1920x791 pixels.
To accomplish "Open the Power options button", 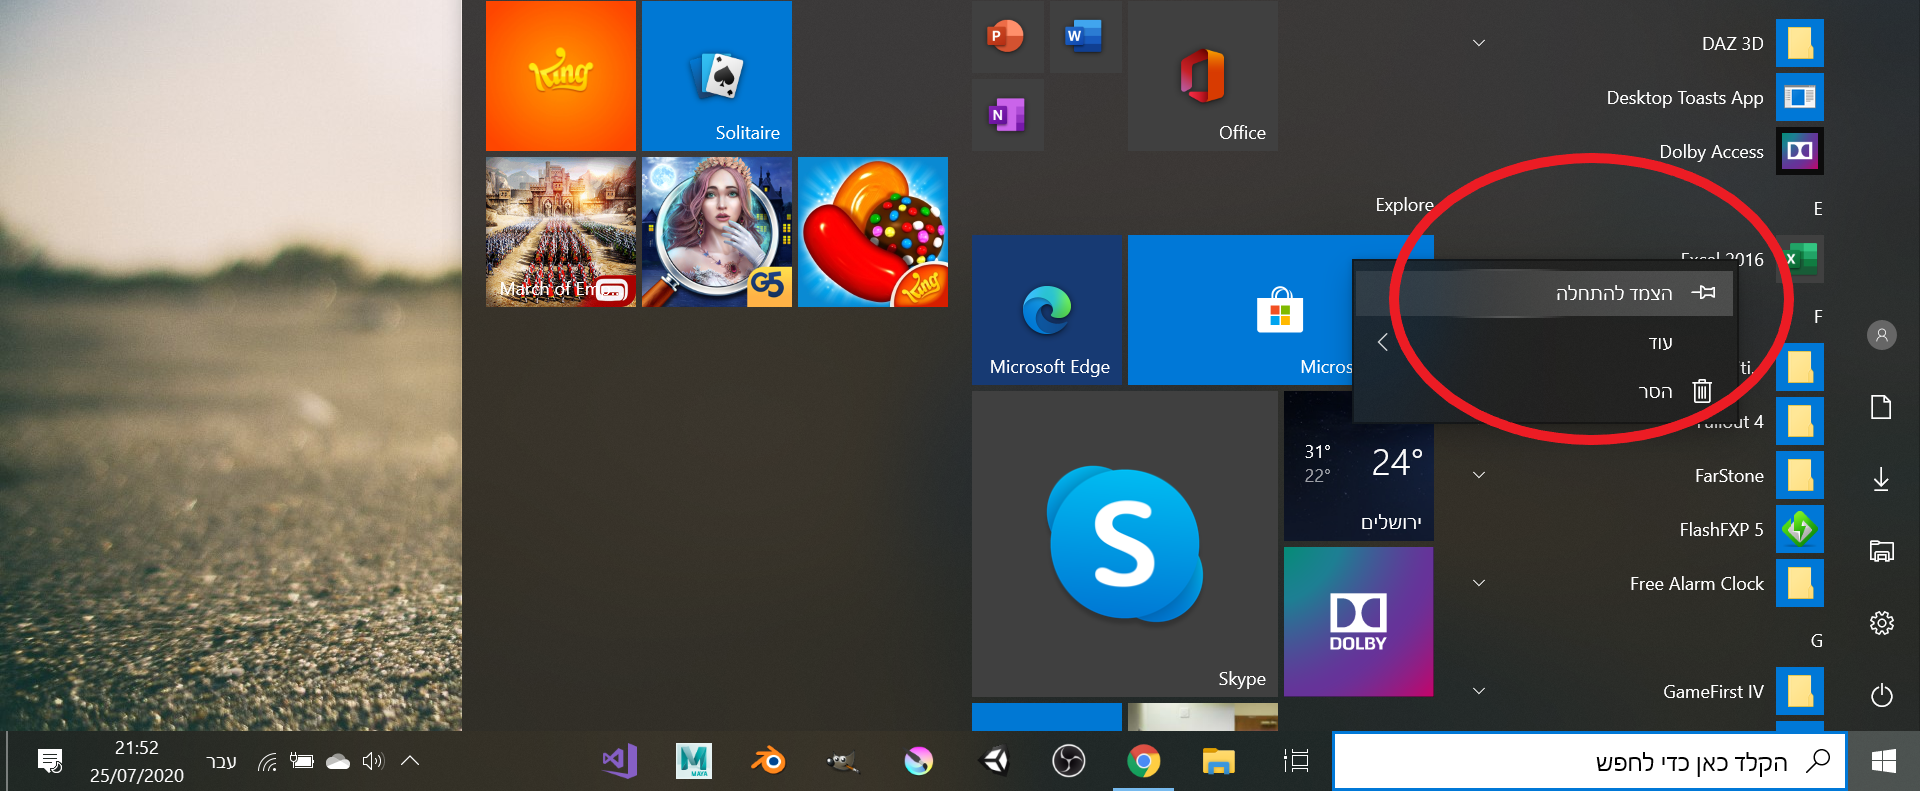I will [1882, 695].
